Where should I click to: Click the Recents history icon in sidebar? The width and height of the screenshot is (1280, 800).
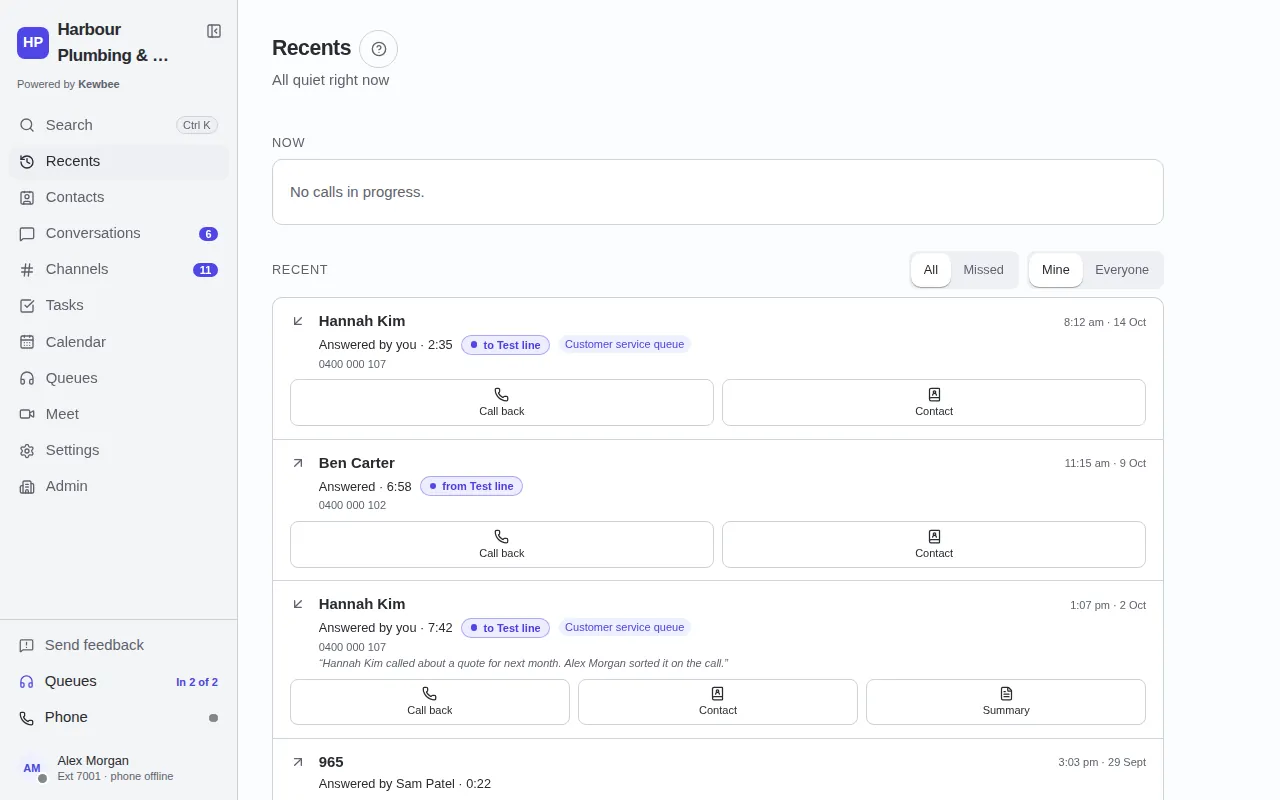tap(27, 161)
